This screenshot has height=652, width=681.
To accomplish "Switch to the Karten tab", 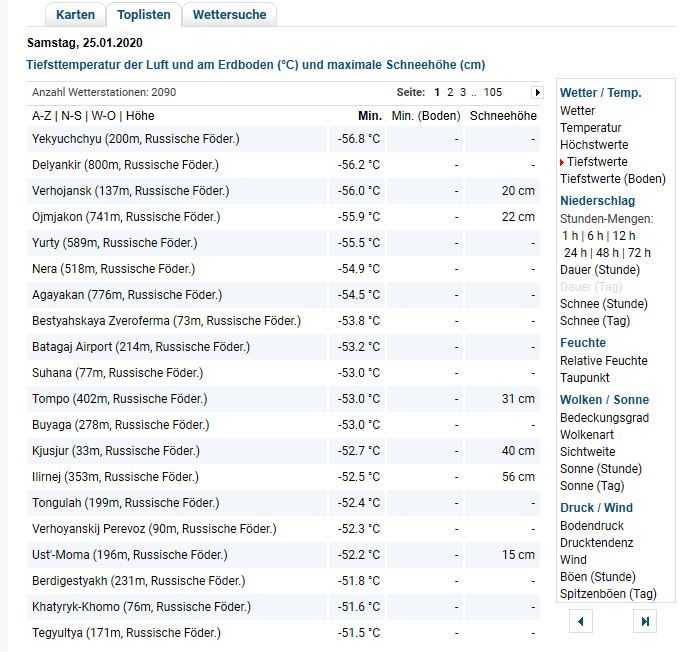I will 76,15.
